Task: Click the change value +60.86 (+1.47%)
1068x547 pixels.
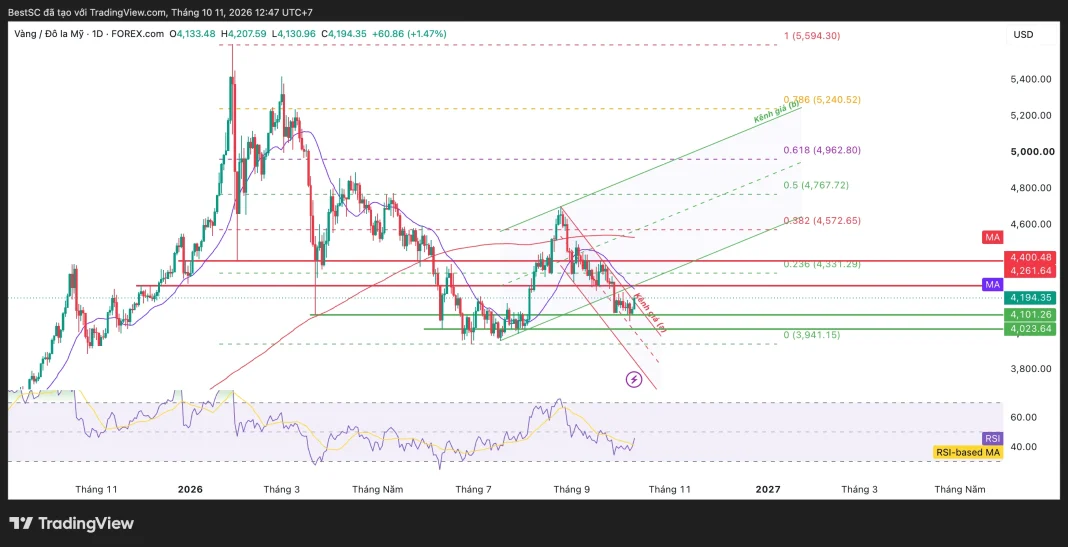Action: click(409, 33)
